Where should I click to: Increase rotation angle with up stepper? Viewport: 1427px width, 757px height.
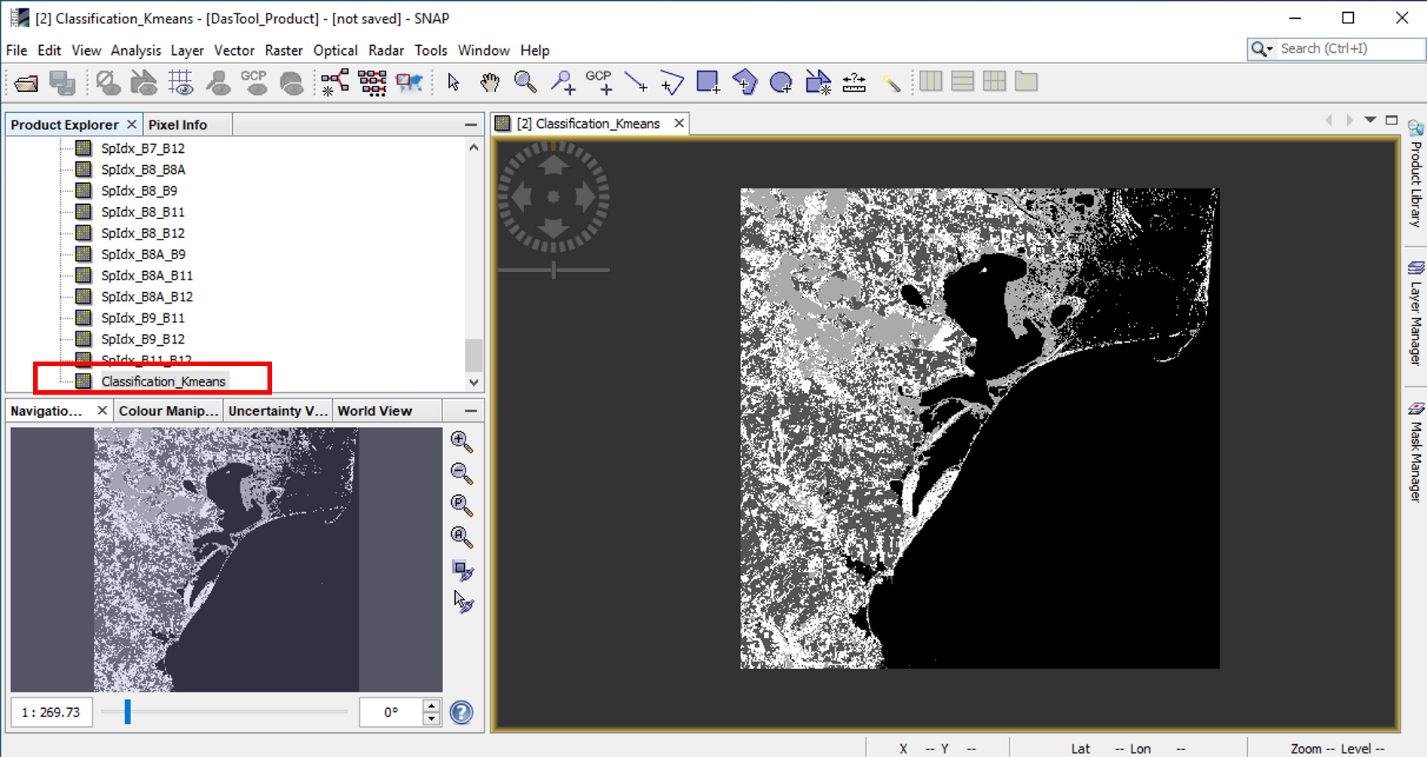(x=431, y=706)
